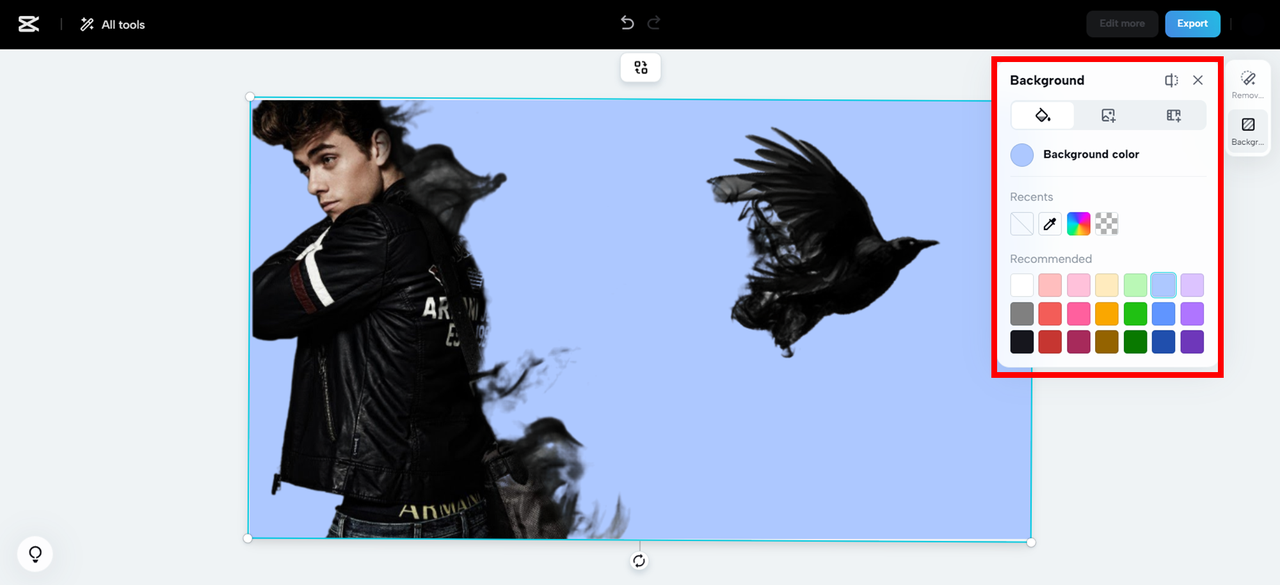Pick the coral red swatch

tap(1050, 314)
